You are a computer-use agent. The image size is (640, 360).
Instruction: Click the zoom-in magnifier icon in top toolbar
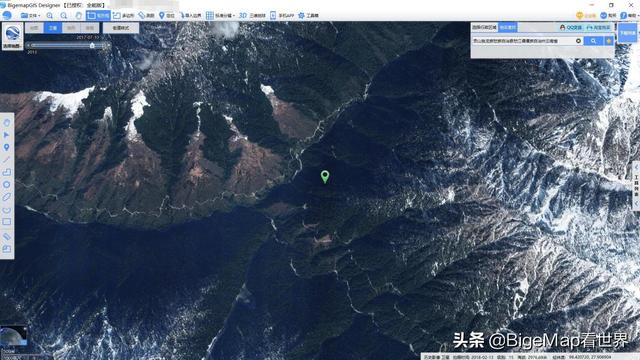50,16
